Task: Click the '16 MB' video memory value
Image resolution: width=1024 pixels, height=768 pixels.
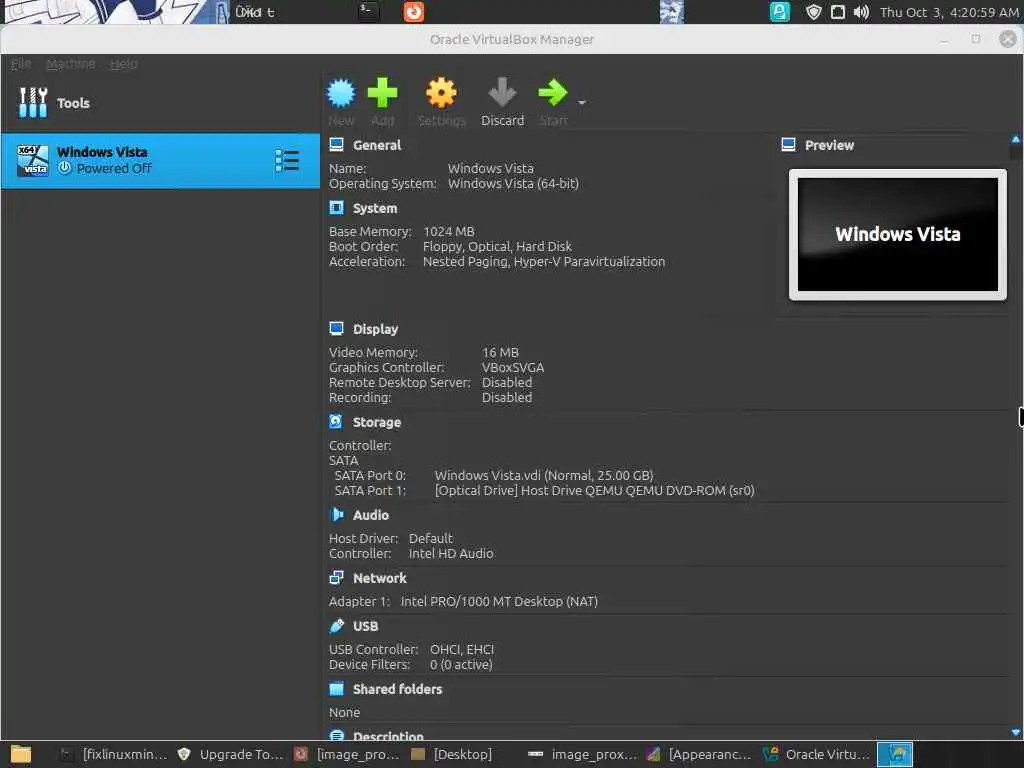Action: pyautogui.click(x=500, y=353)
